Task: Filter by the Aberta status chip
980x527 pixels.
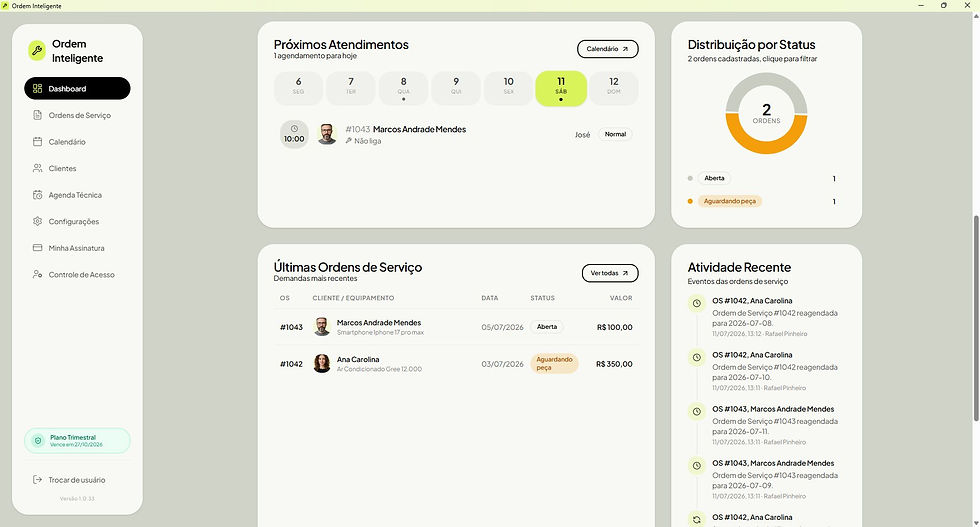Action: pyautogui.click(x=714, y=178)
